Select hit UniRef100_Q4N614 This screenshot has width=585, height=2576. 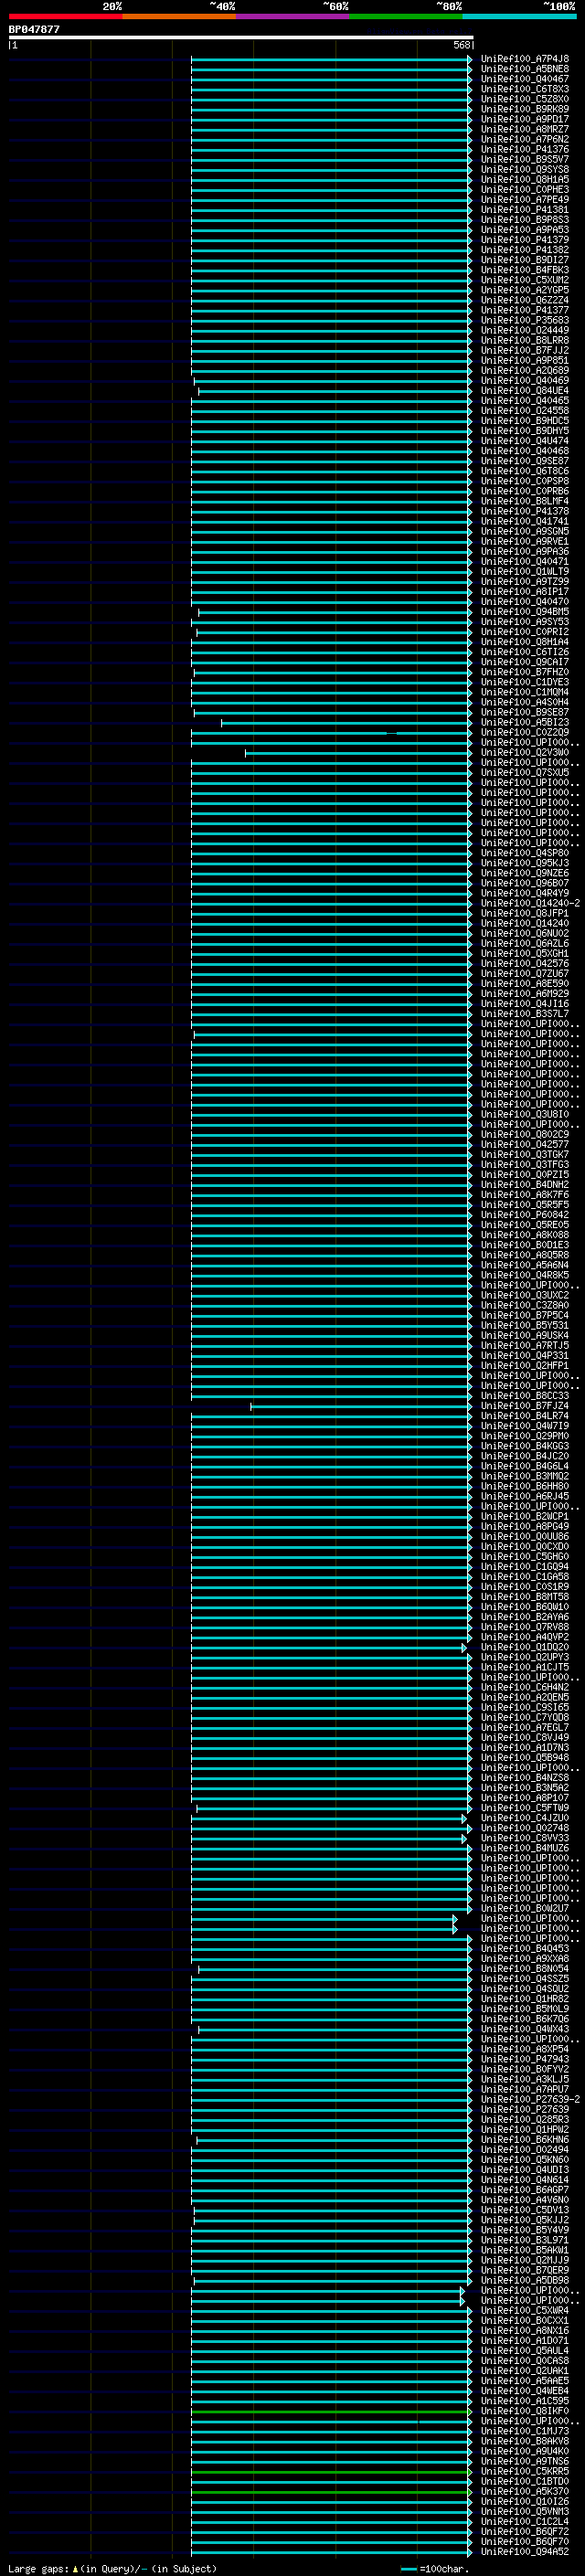[x=524, y=2181]
